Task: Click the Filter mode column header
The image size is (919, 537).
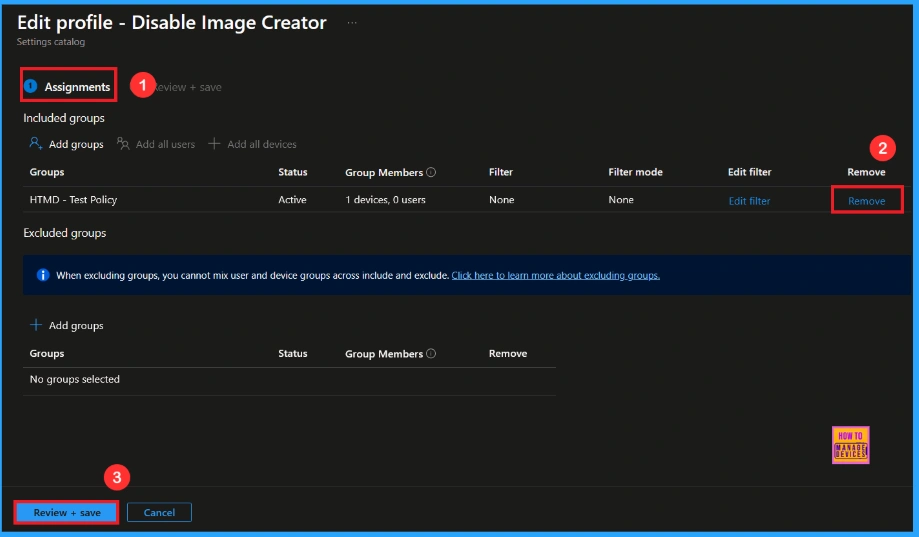Action: tap(635, 172)
